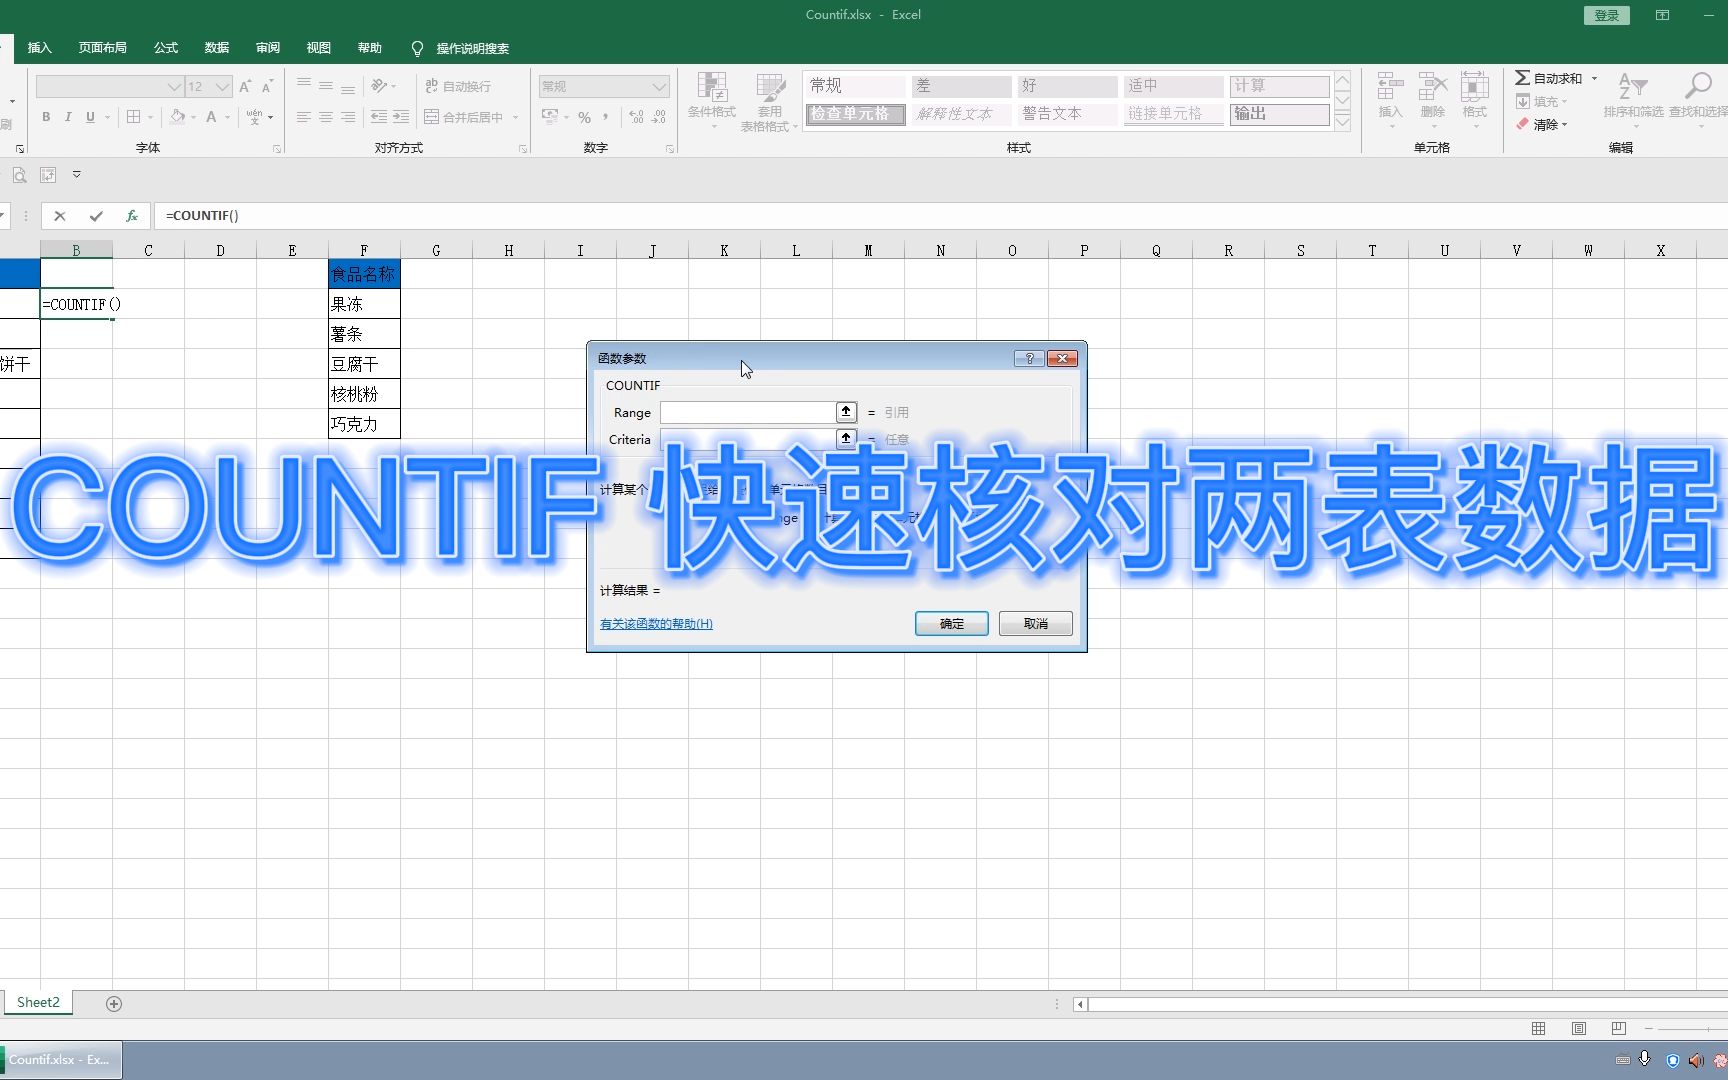Center text horizontally
This screenshot has width=1728, height=1080.
326,117
